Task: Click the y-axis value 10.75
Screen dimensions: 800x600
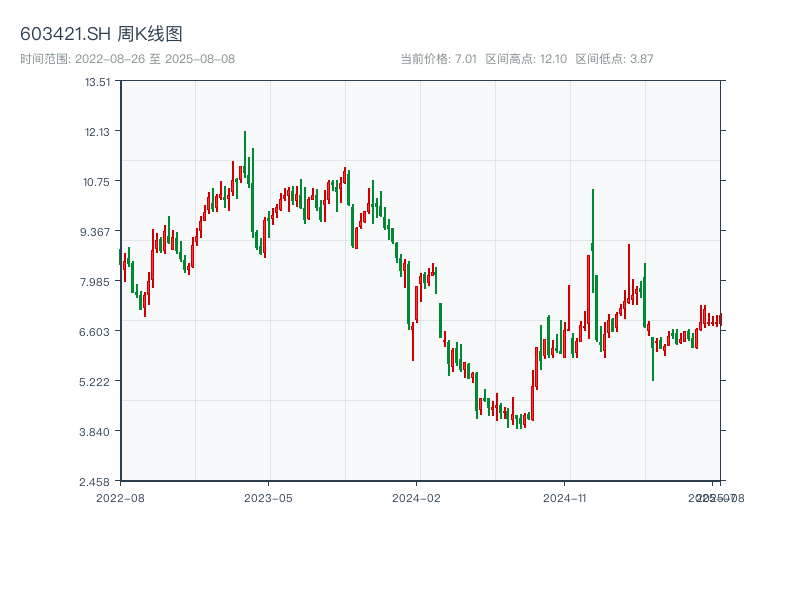Action: [96, 182]
